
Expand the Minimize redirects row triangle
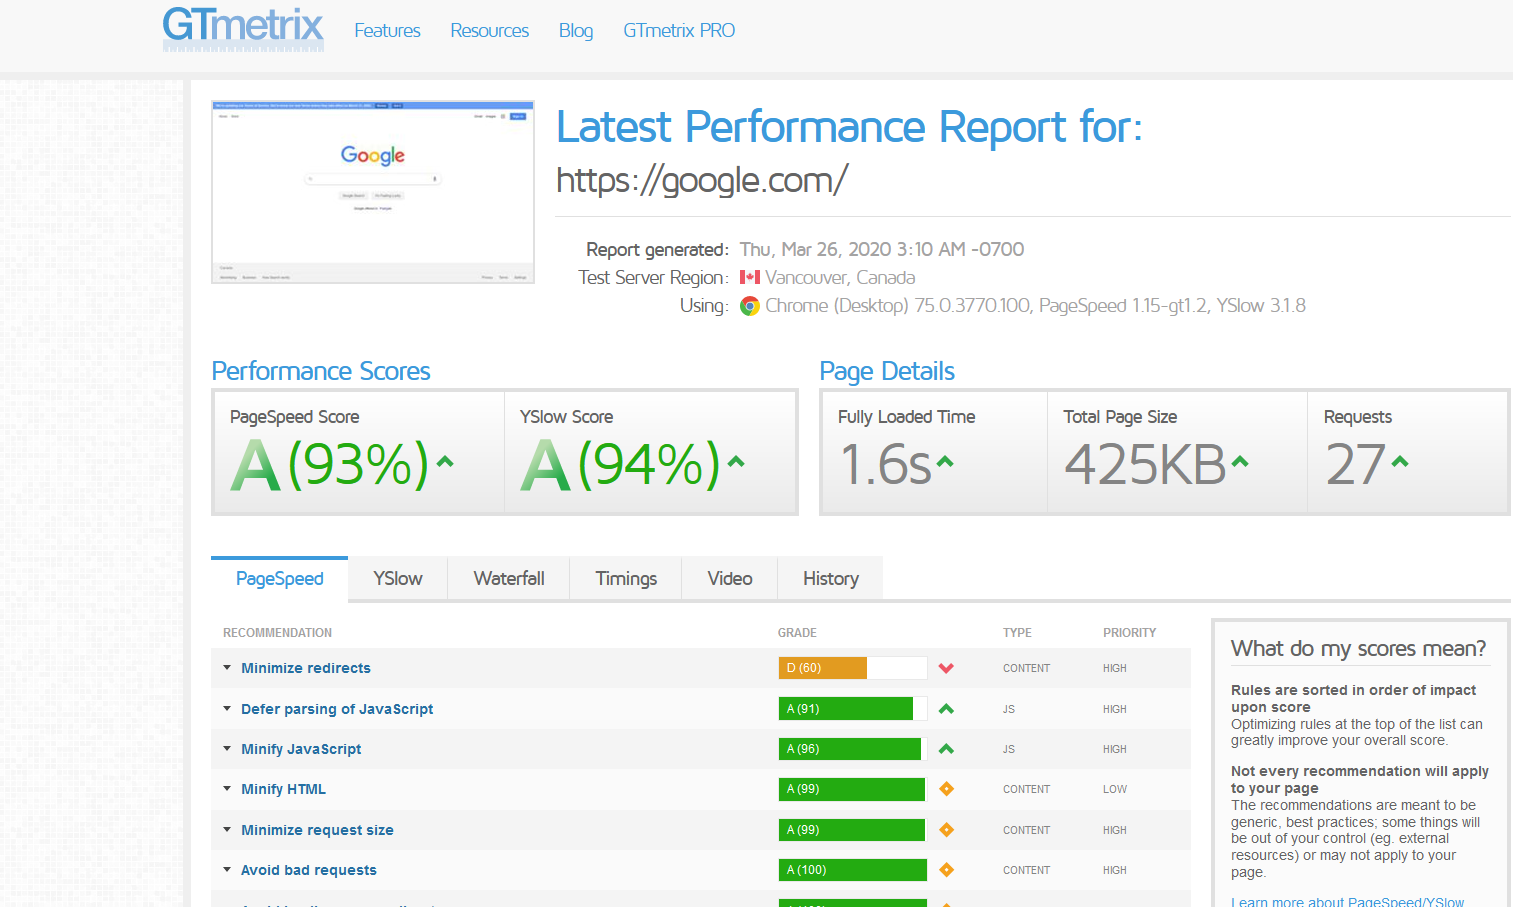tap(227, 668)
